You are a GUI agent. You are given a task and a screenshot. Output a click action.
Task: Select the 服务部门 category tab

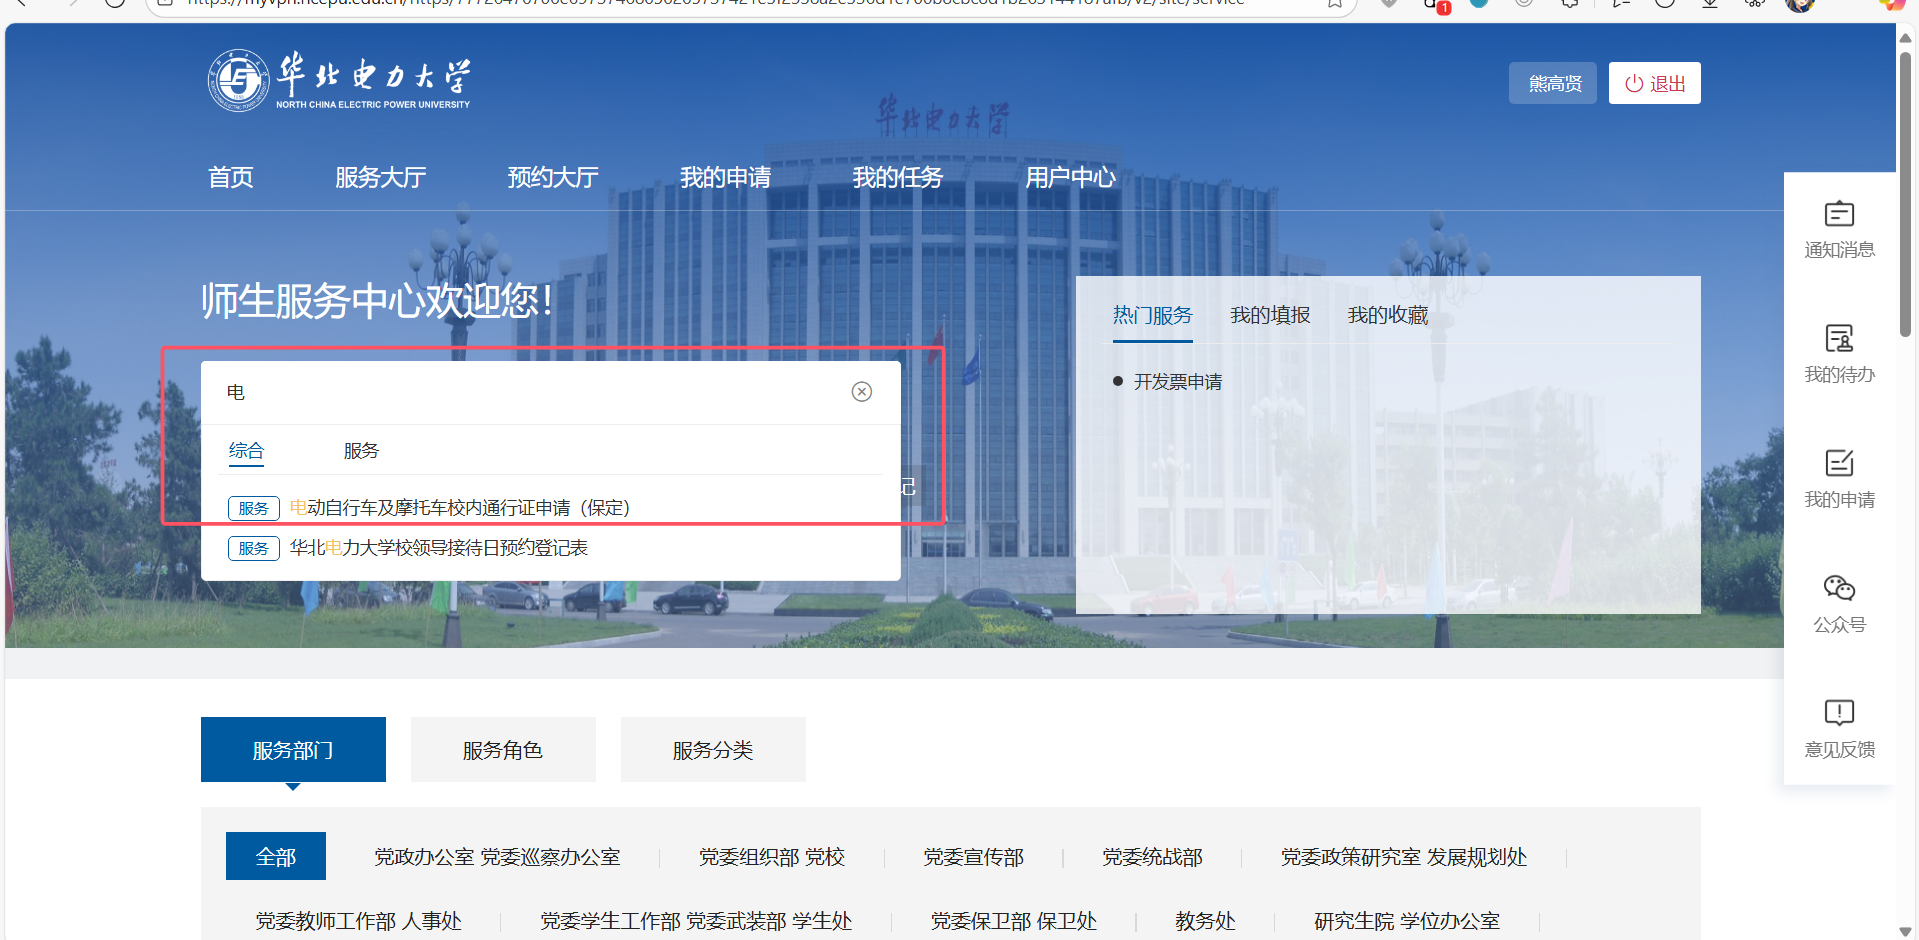tap(293, 750)
